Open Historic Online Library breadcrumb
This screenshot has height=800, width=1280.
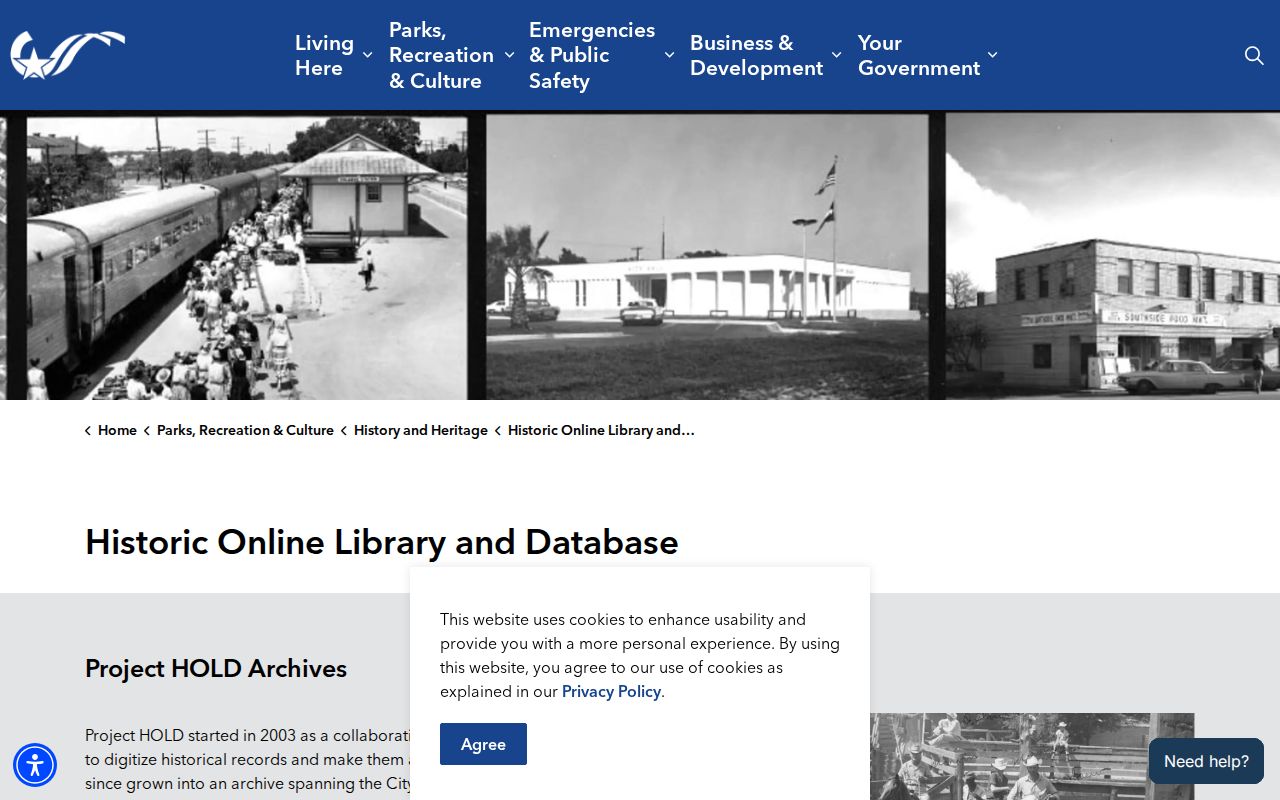(601, 430)
